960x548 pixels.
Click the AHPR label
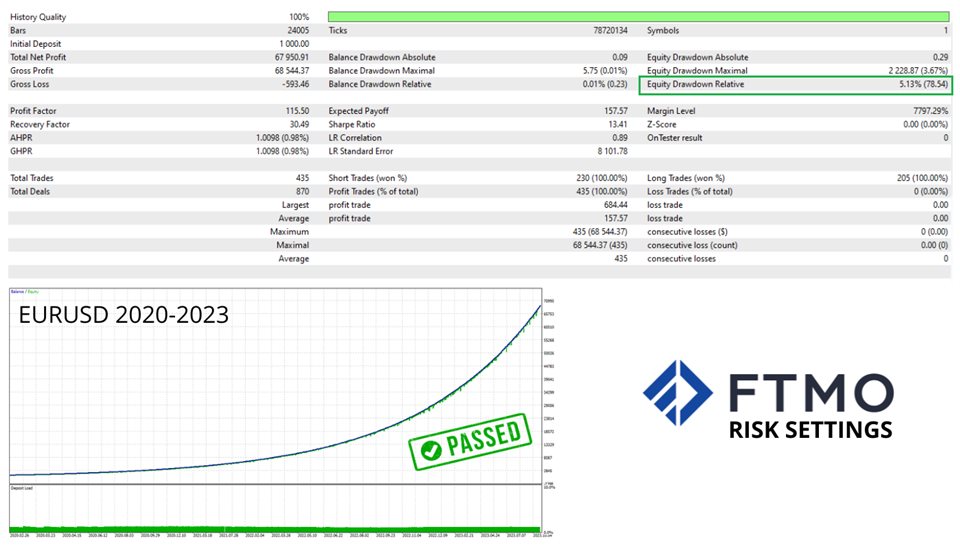click(x=21, y=138)
